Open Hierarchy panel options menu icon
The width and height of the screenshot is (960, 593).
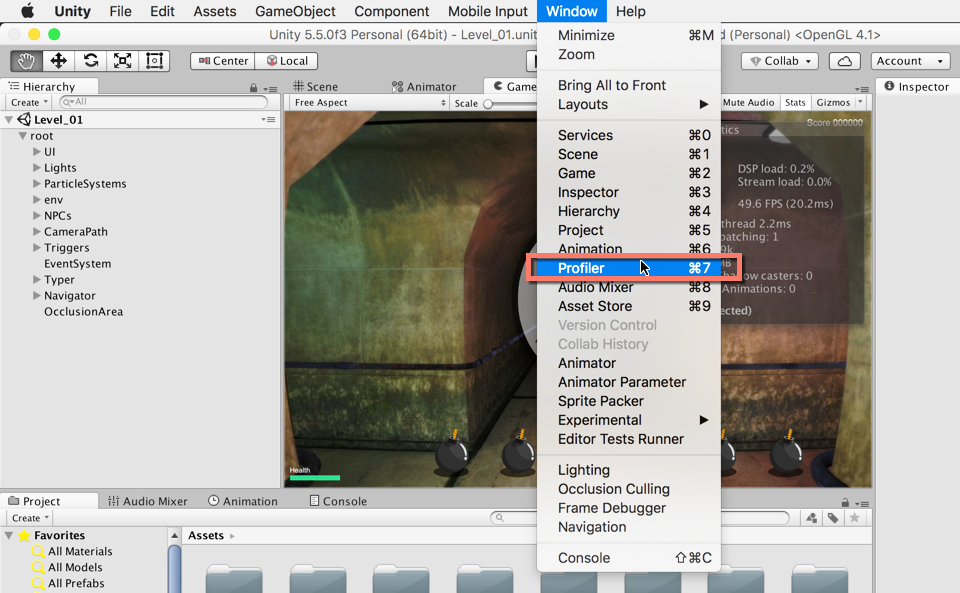pyautogui.click(x=271, y=89)
